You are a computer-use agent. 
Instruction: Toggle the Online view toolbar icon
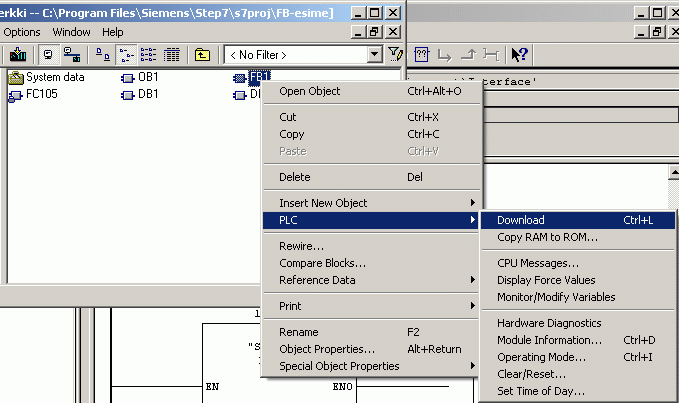pos(48,55)
